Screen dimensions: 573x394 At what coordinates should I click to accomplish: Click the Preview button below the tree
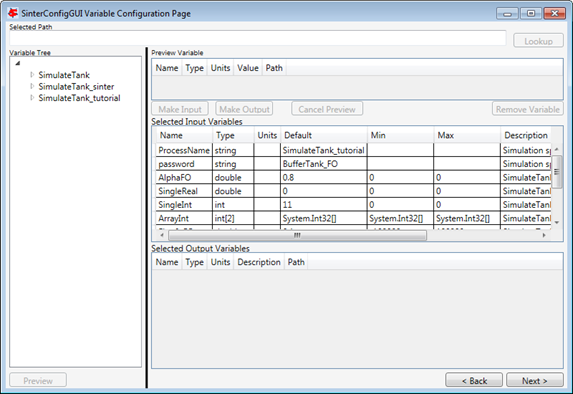(x=38, y=380)
